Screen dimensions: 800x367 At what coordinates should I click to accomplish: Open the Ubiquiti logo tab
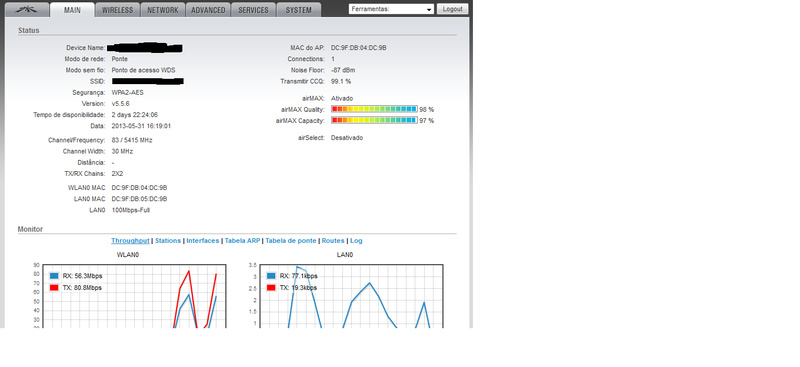(27, 10)
